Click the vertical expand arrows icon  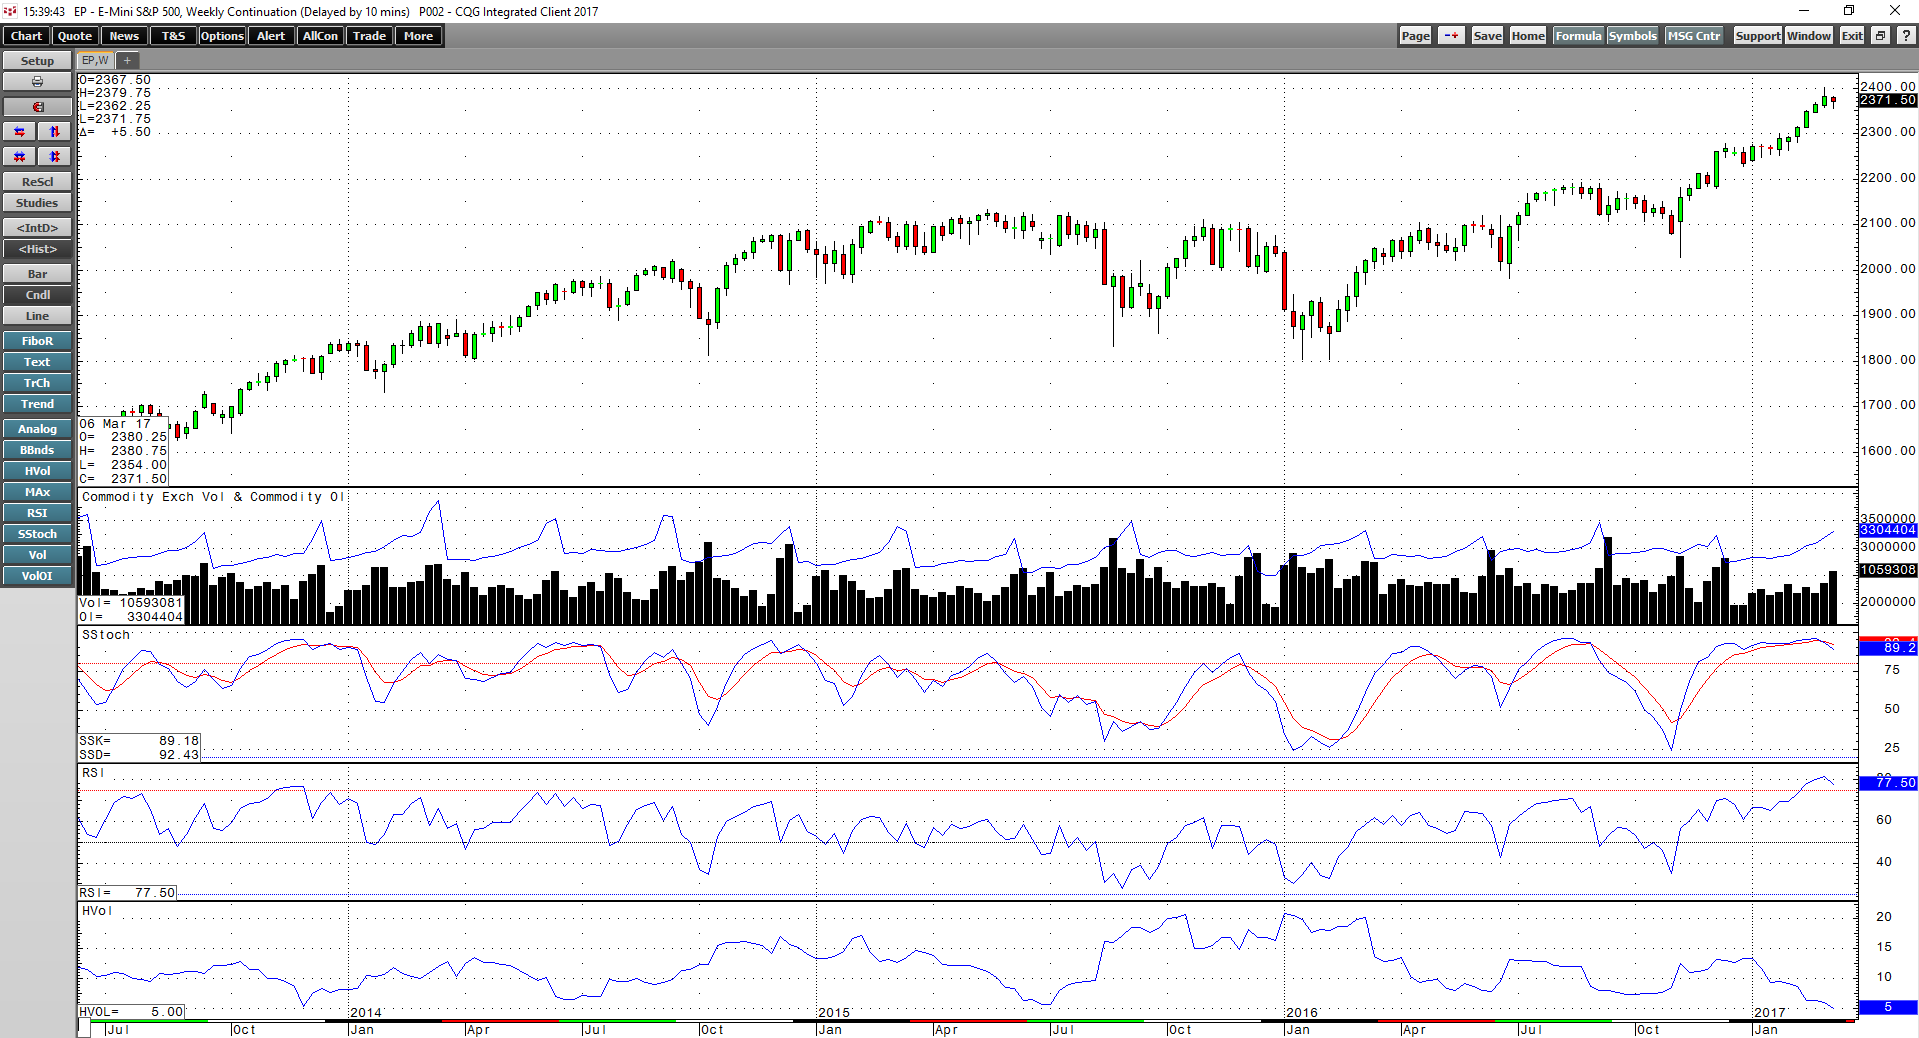click(55, 132)
